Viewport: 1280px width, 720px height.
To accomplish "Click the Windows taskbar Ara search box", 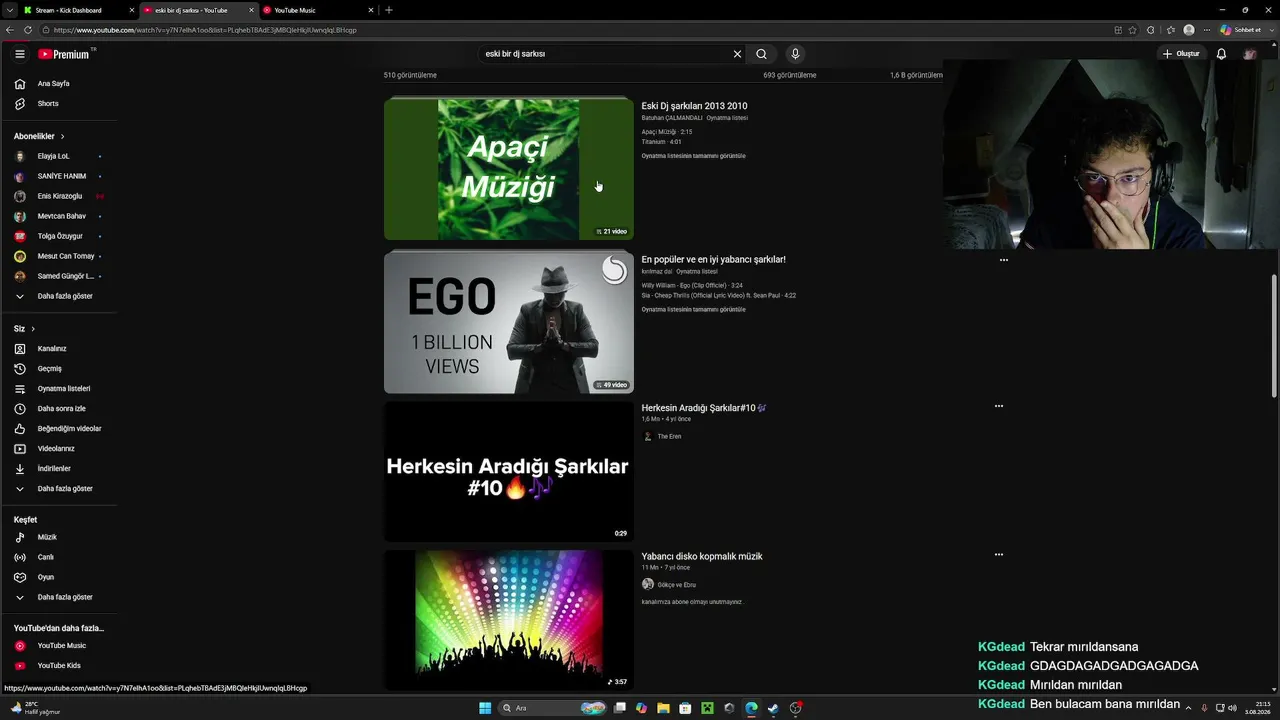I will click(x=553, y=708).
